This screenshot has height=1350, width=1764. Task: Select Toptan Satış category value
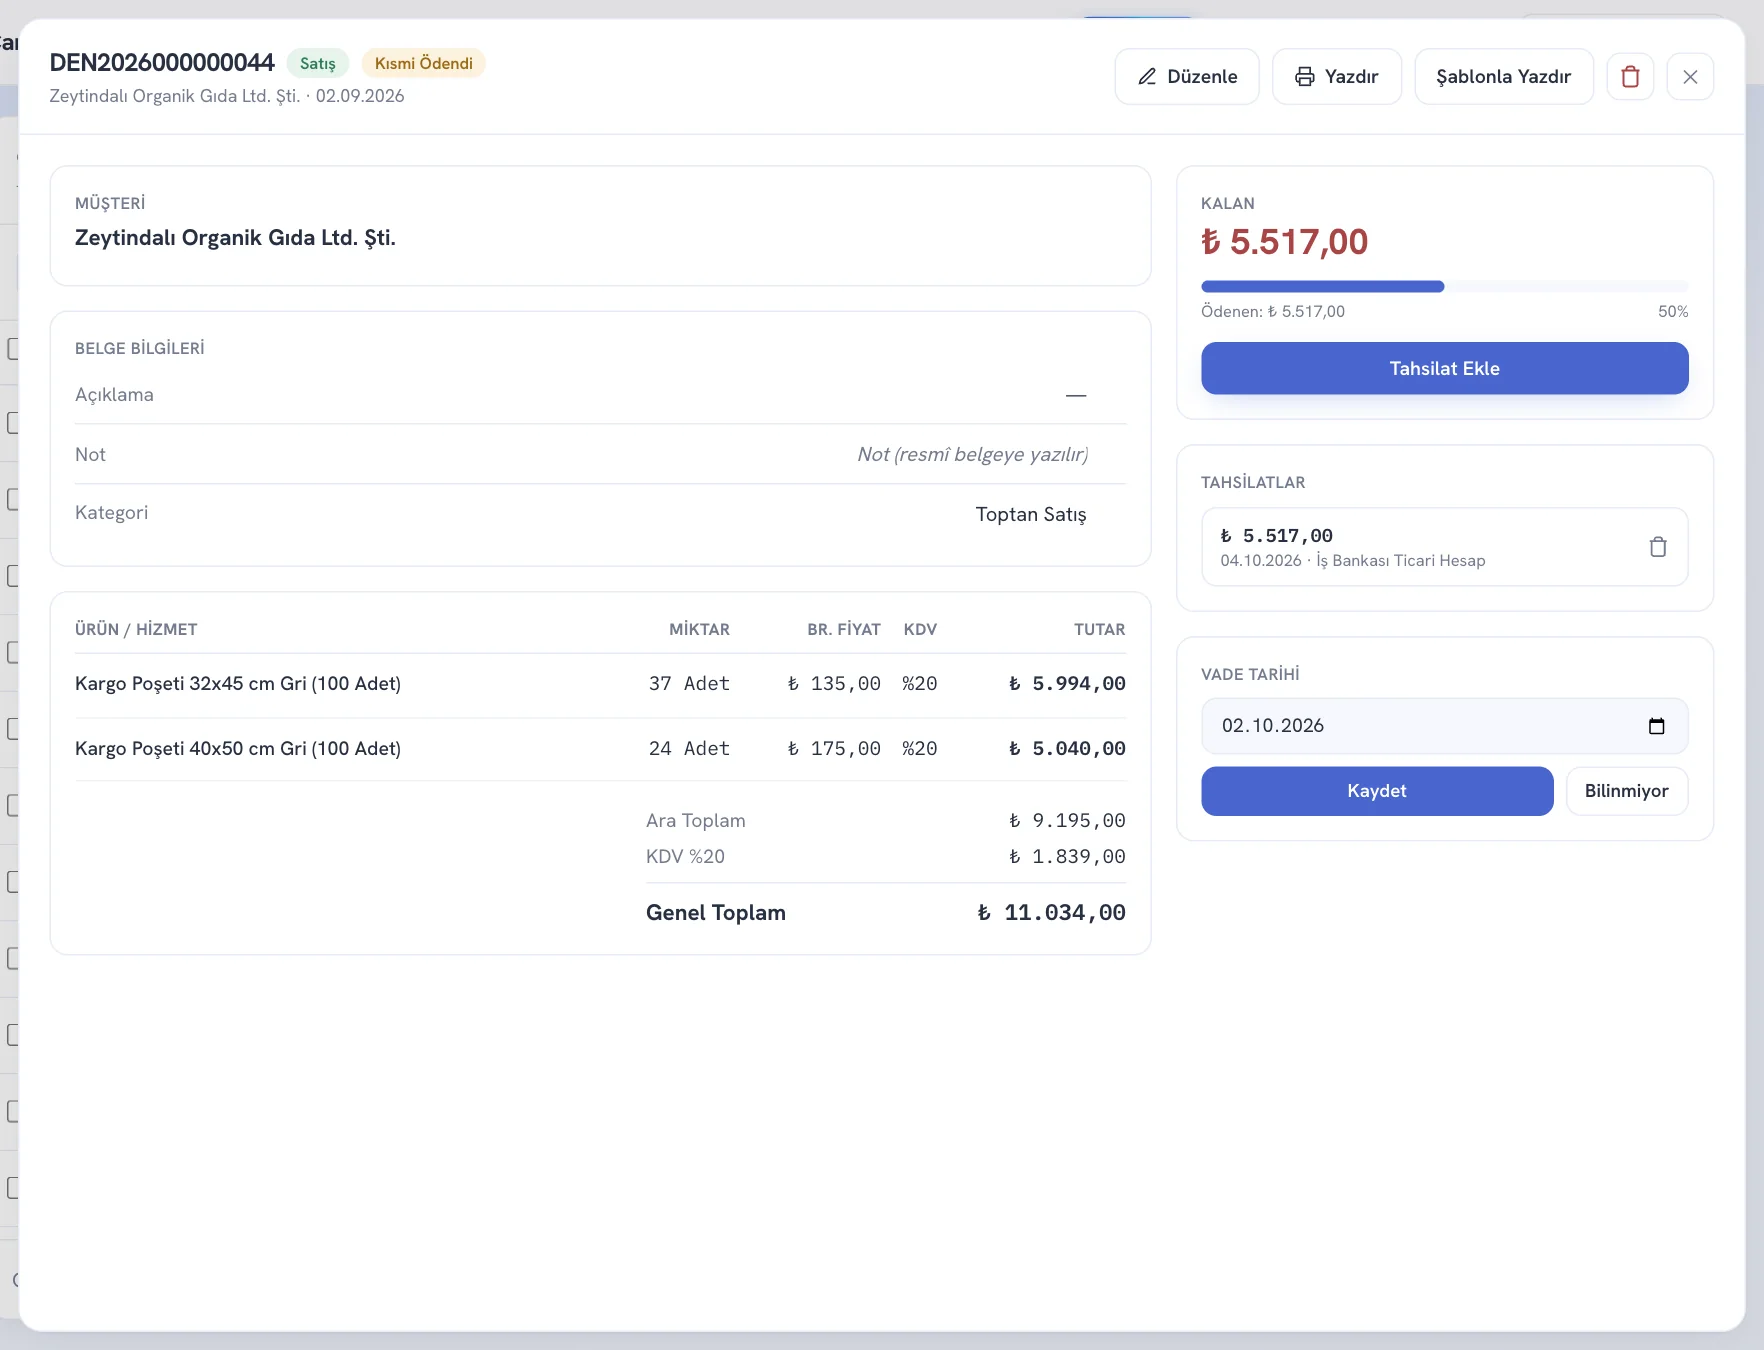pos(1031,514)
